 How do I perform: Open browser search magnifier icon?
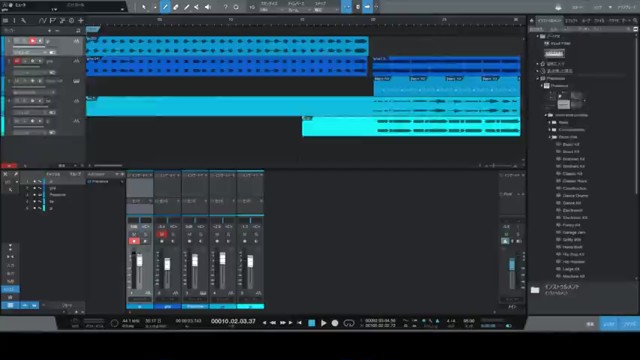(x=635, y=20)
